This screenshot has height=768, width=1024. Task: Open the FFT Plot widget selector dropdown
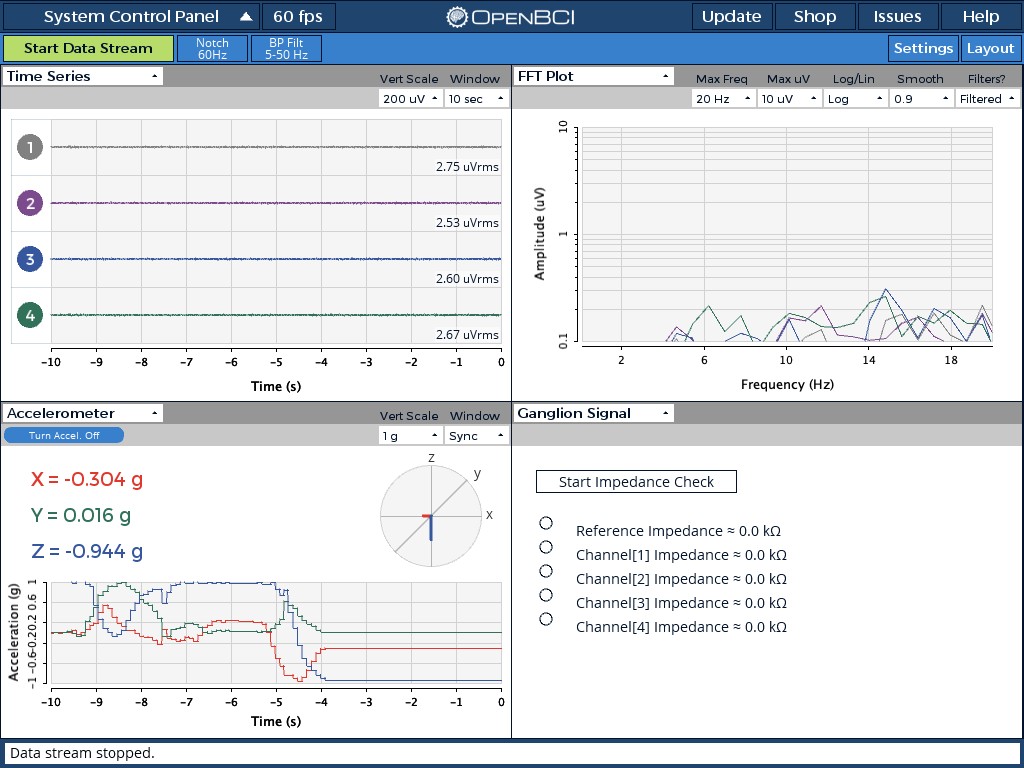click(593, 76)
